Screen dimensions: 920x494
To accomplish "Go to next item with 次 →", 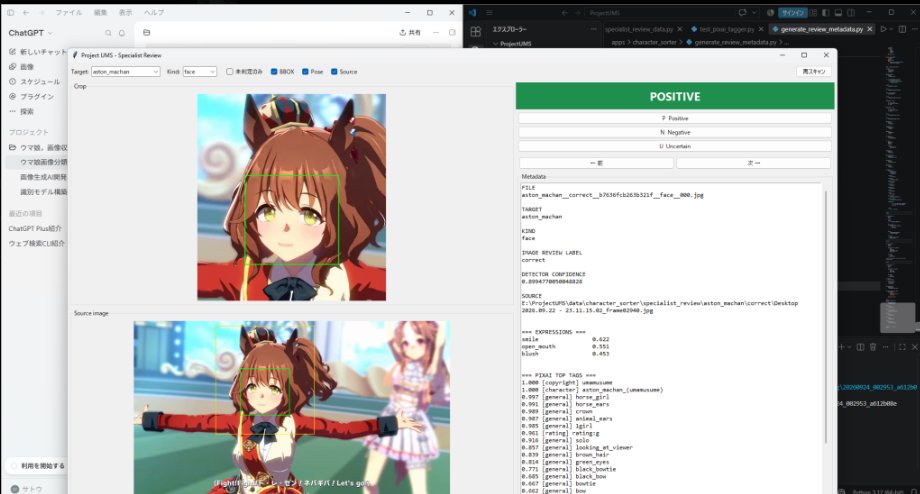I will click(753, 163).
